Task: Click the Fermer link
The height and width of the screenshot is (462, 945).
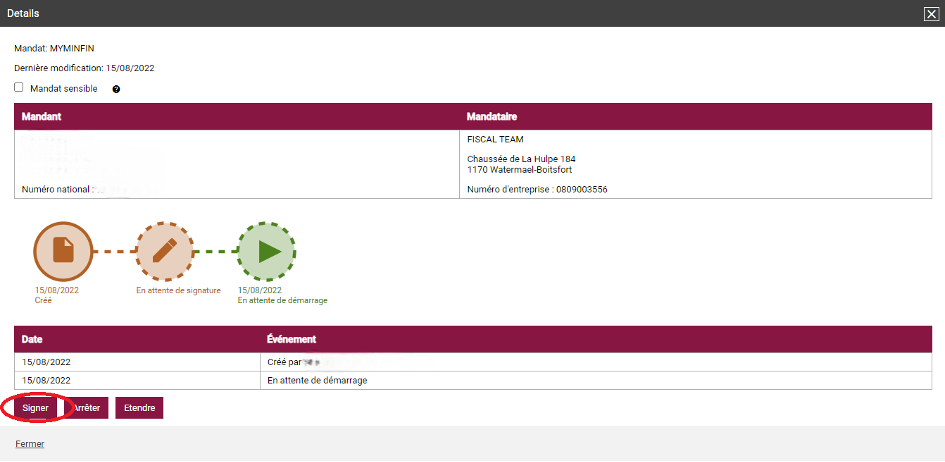Action: tap(29, 444)
